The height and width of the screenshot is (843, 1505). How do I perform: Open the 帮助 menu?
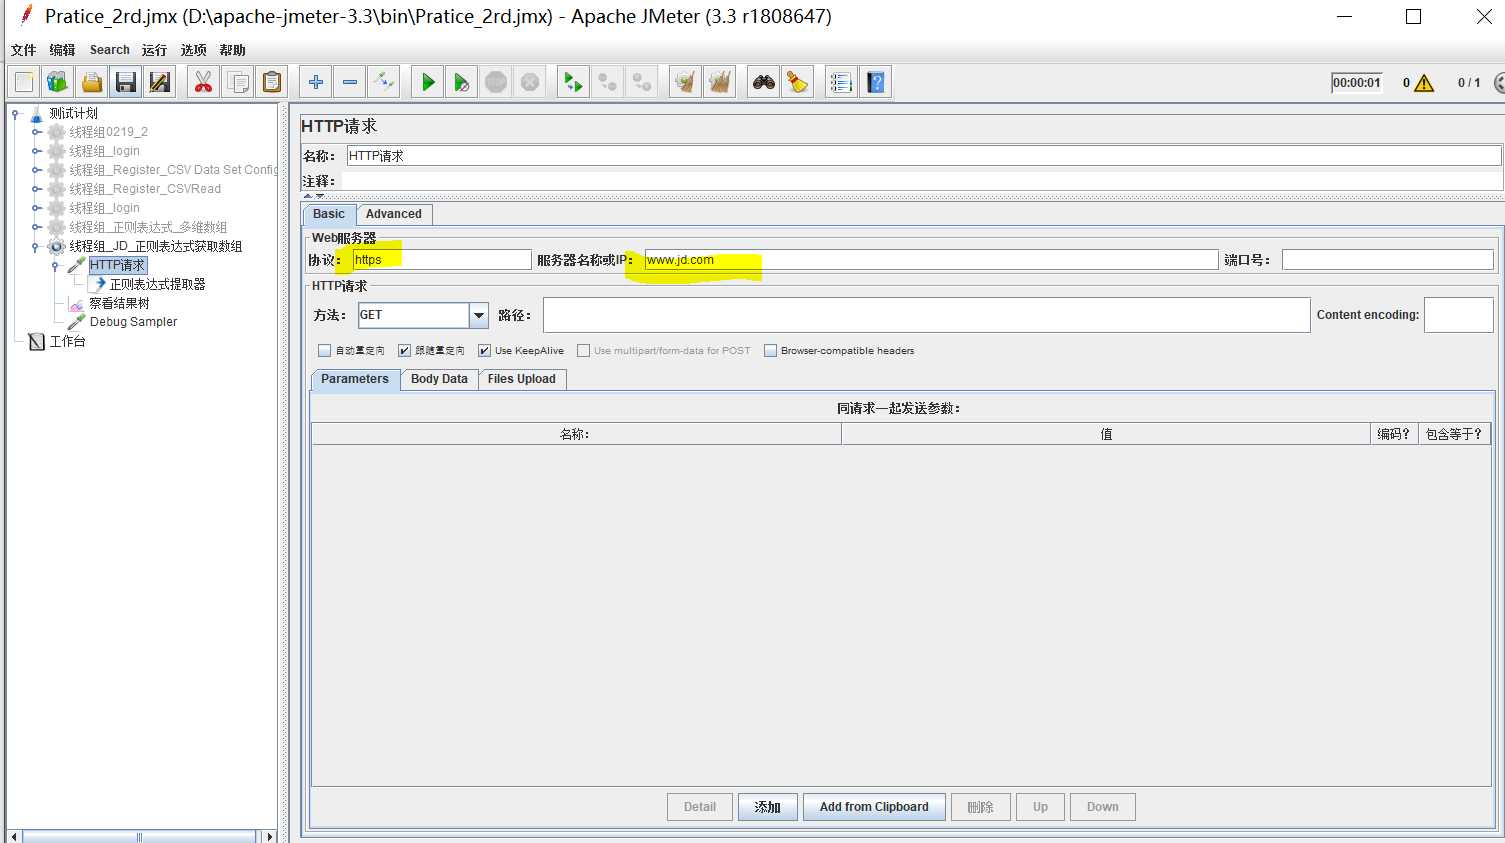[x=232, y=50]
